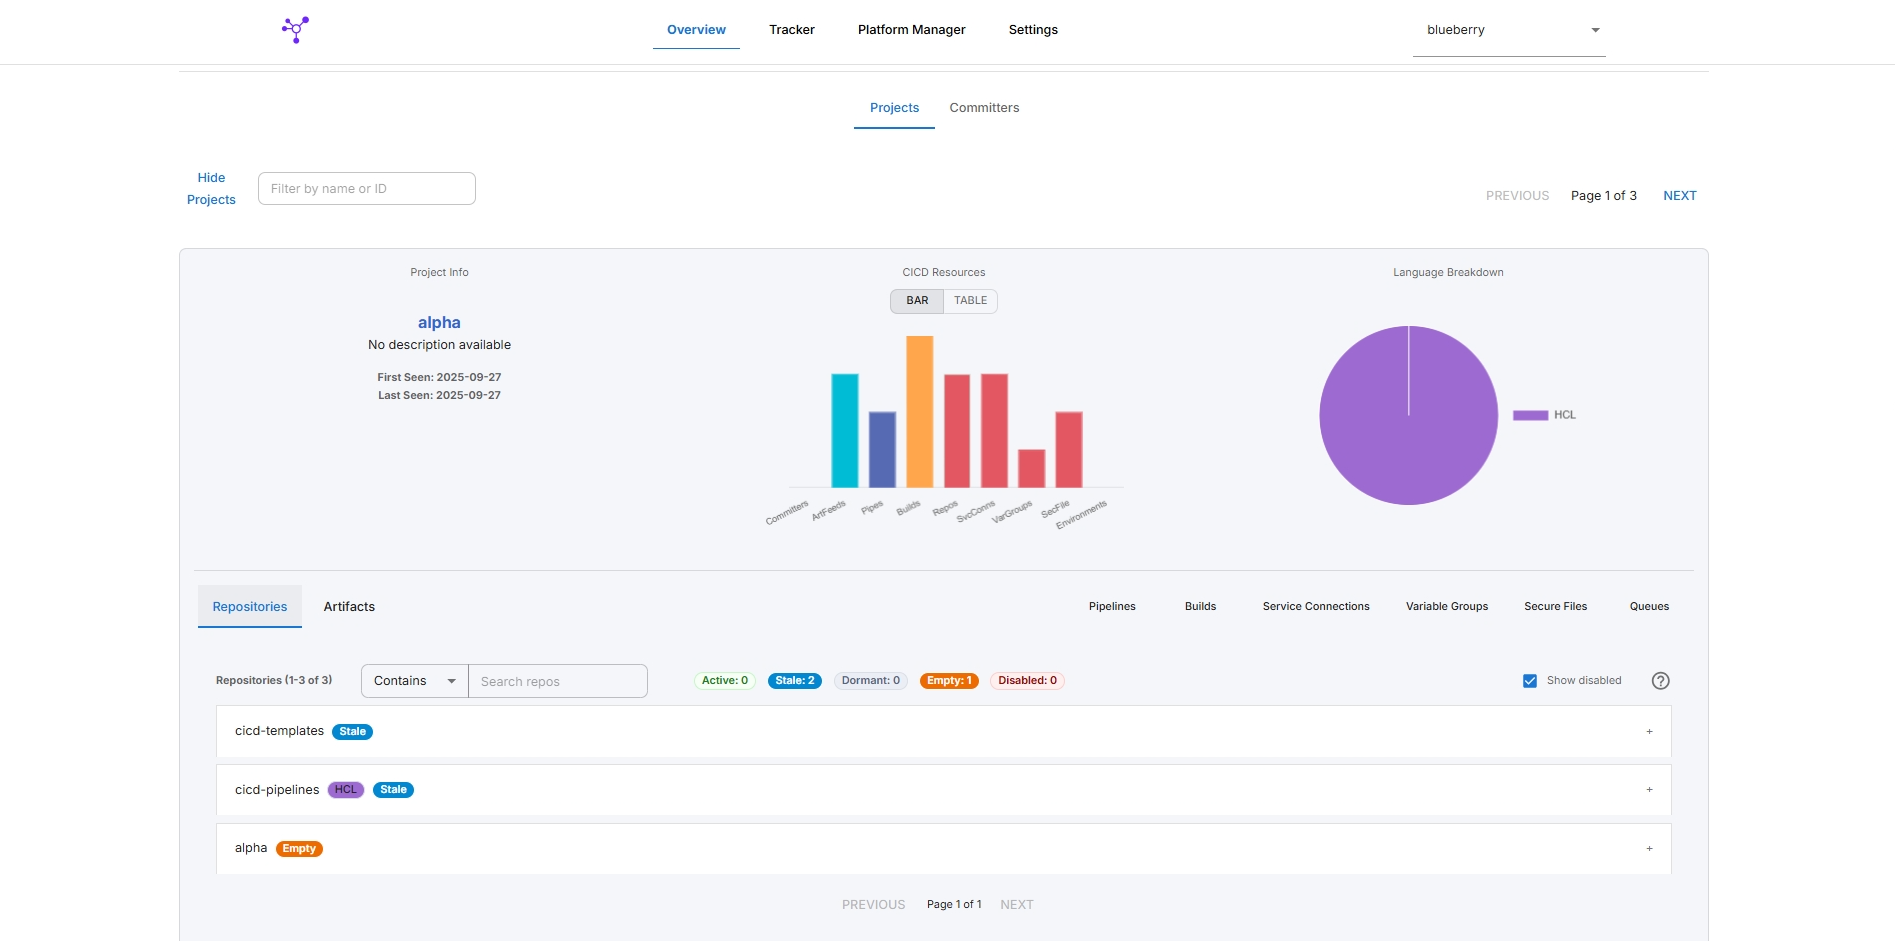Click the Disabled: 0 filter badge
Image resolution: width=1896 pixels, height=941 pixels.
[x=1027, y=681]
